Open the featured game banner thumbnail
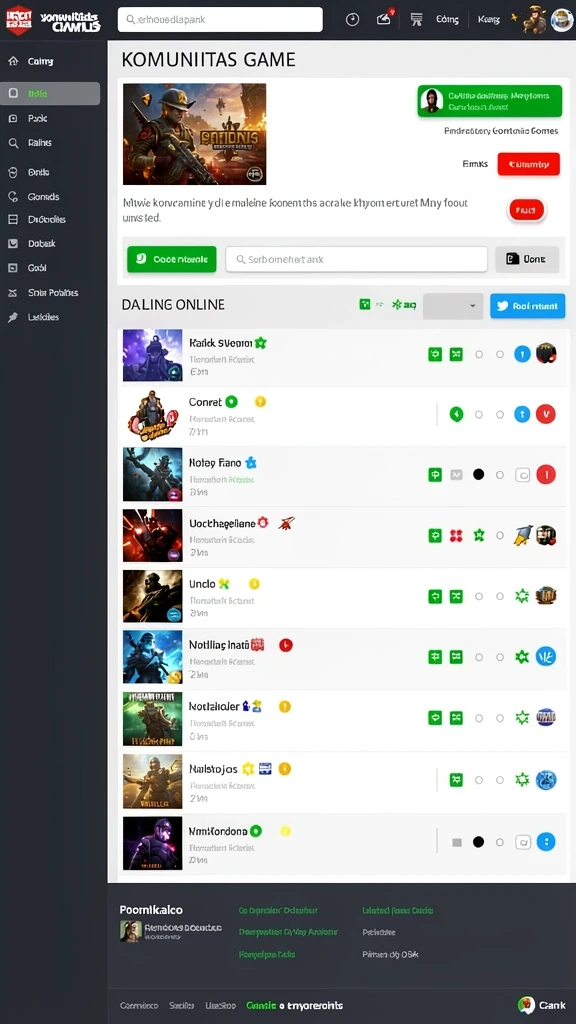The width and height of the screenshot is (576, 1024). [195, 134]
